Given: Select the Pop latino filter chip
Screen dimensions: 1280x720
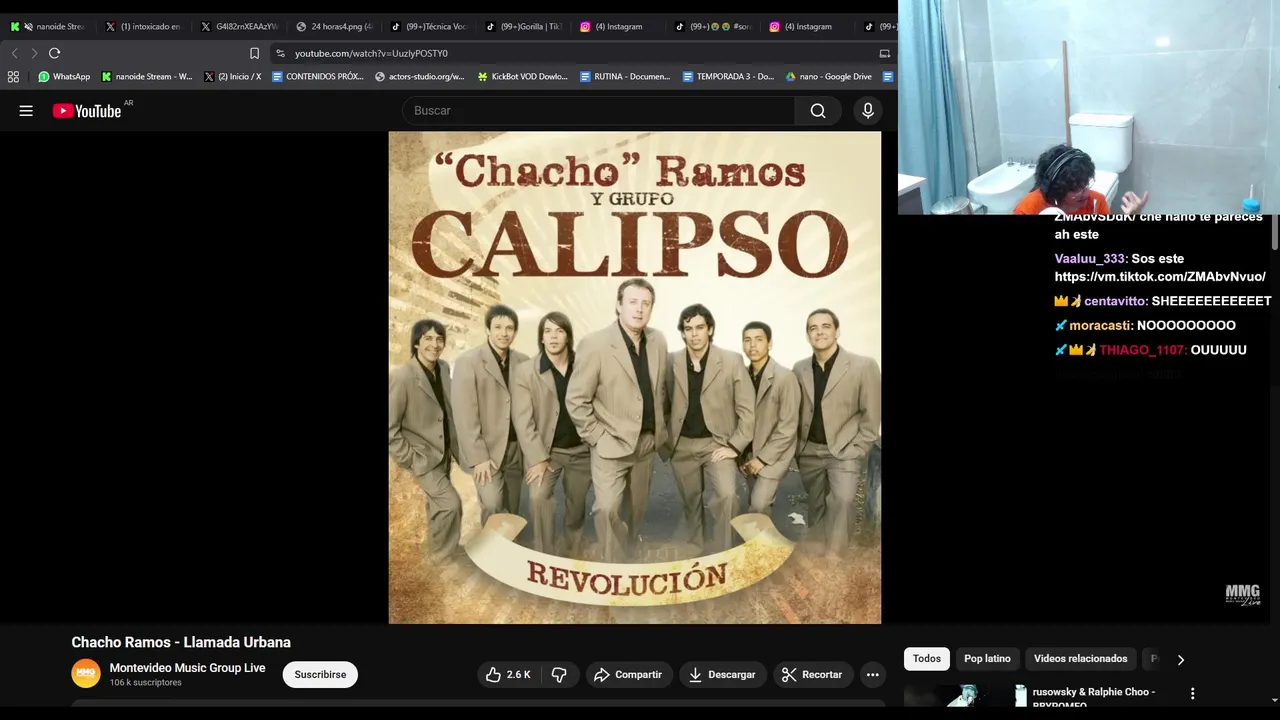Looking at the screenshot, I should [x=987, y=659].
